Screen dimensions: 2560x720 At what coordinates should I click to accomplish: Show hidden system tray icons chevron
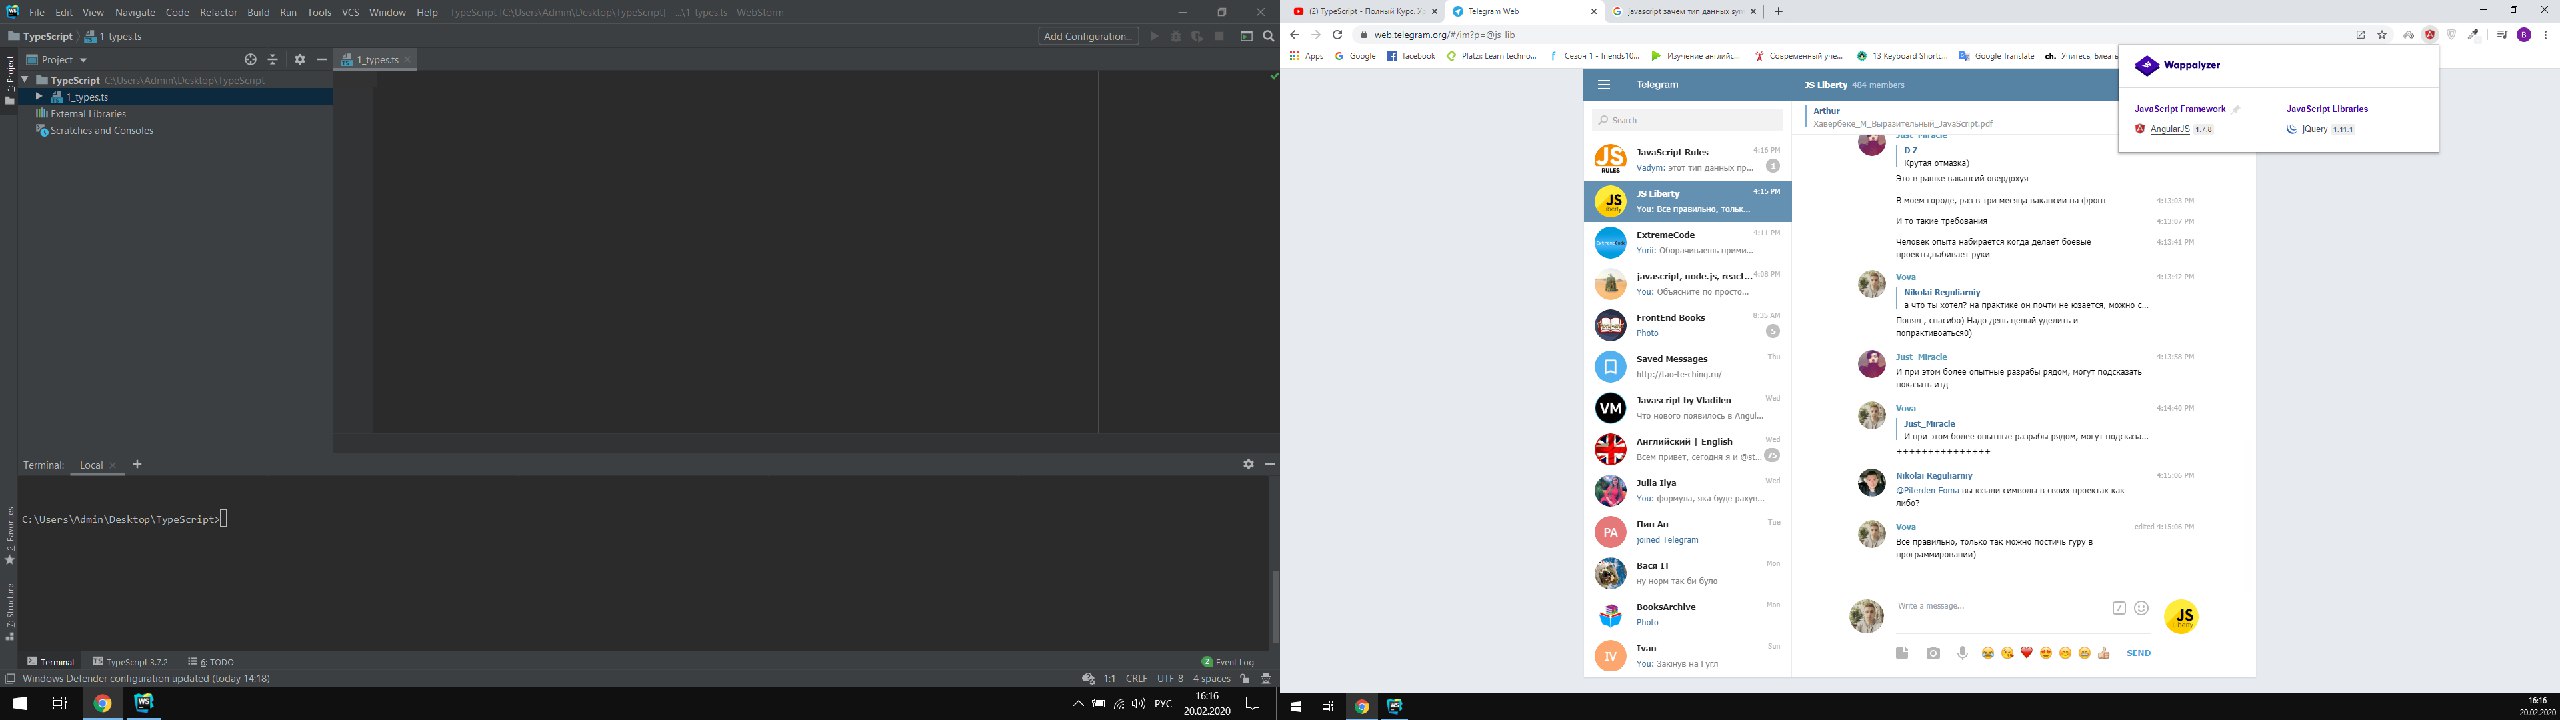[1078, 704]
